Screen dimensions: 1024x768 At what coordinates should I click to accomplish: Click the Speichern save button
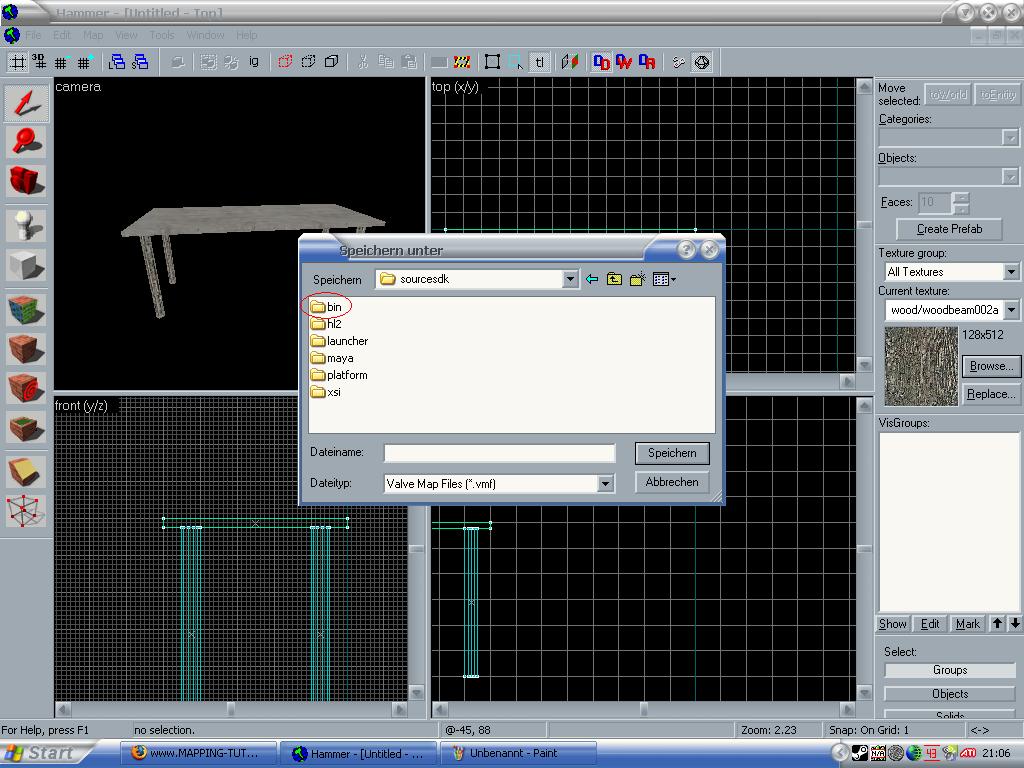click(x=672, y=453)
